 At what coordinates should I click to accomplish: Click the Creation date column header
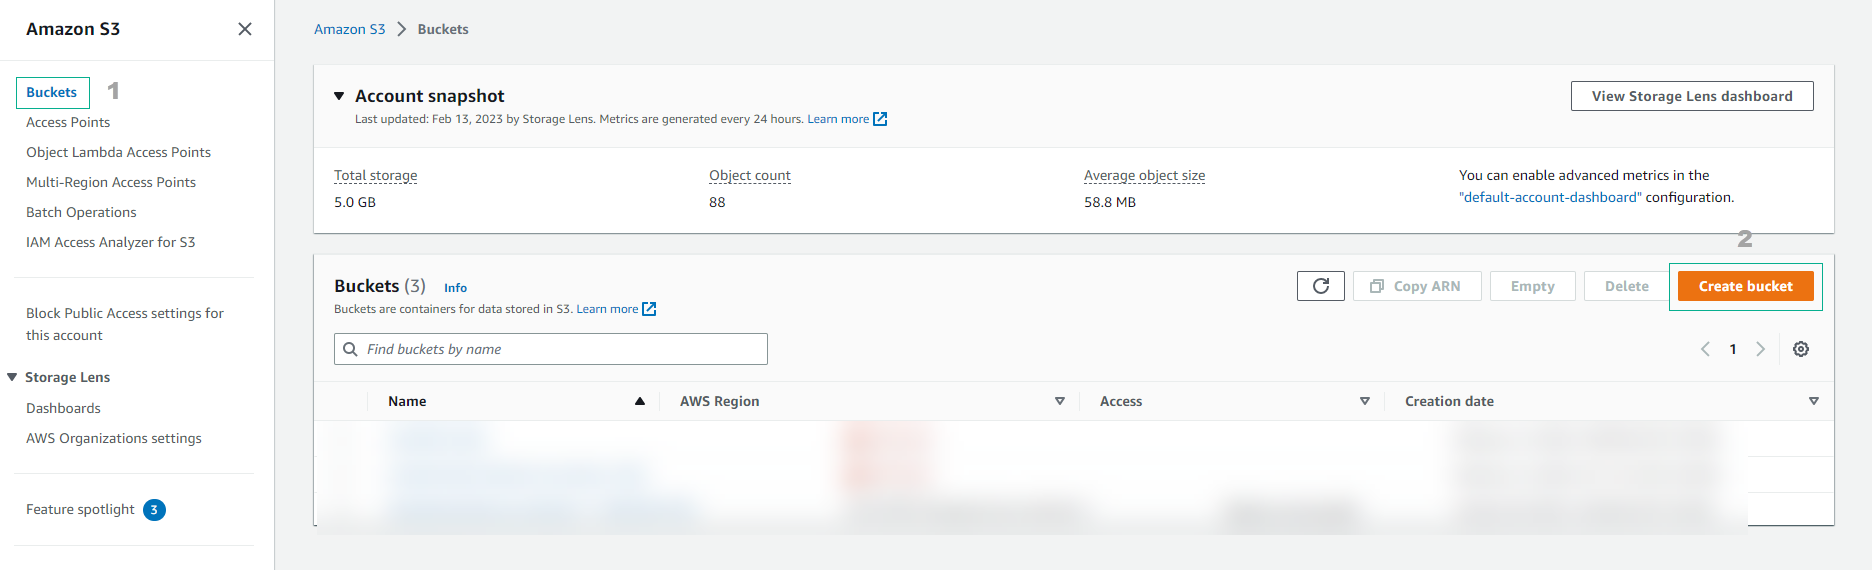1449,401
